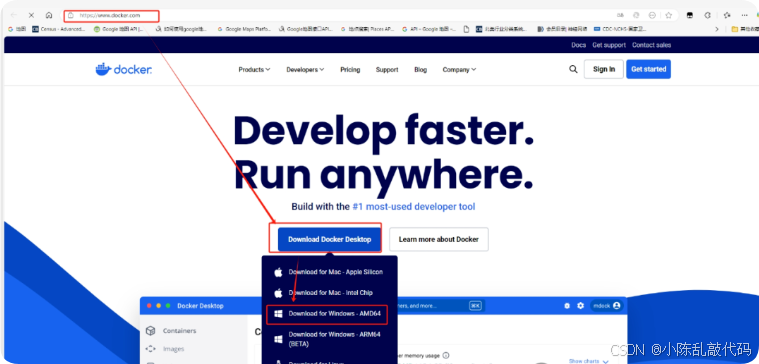Expand Show charts in Docker Desktop
Viewport: 759px width, 364px height.
[x=589, y=361]
